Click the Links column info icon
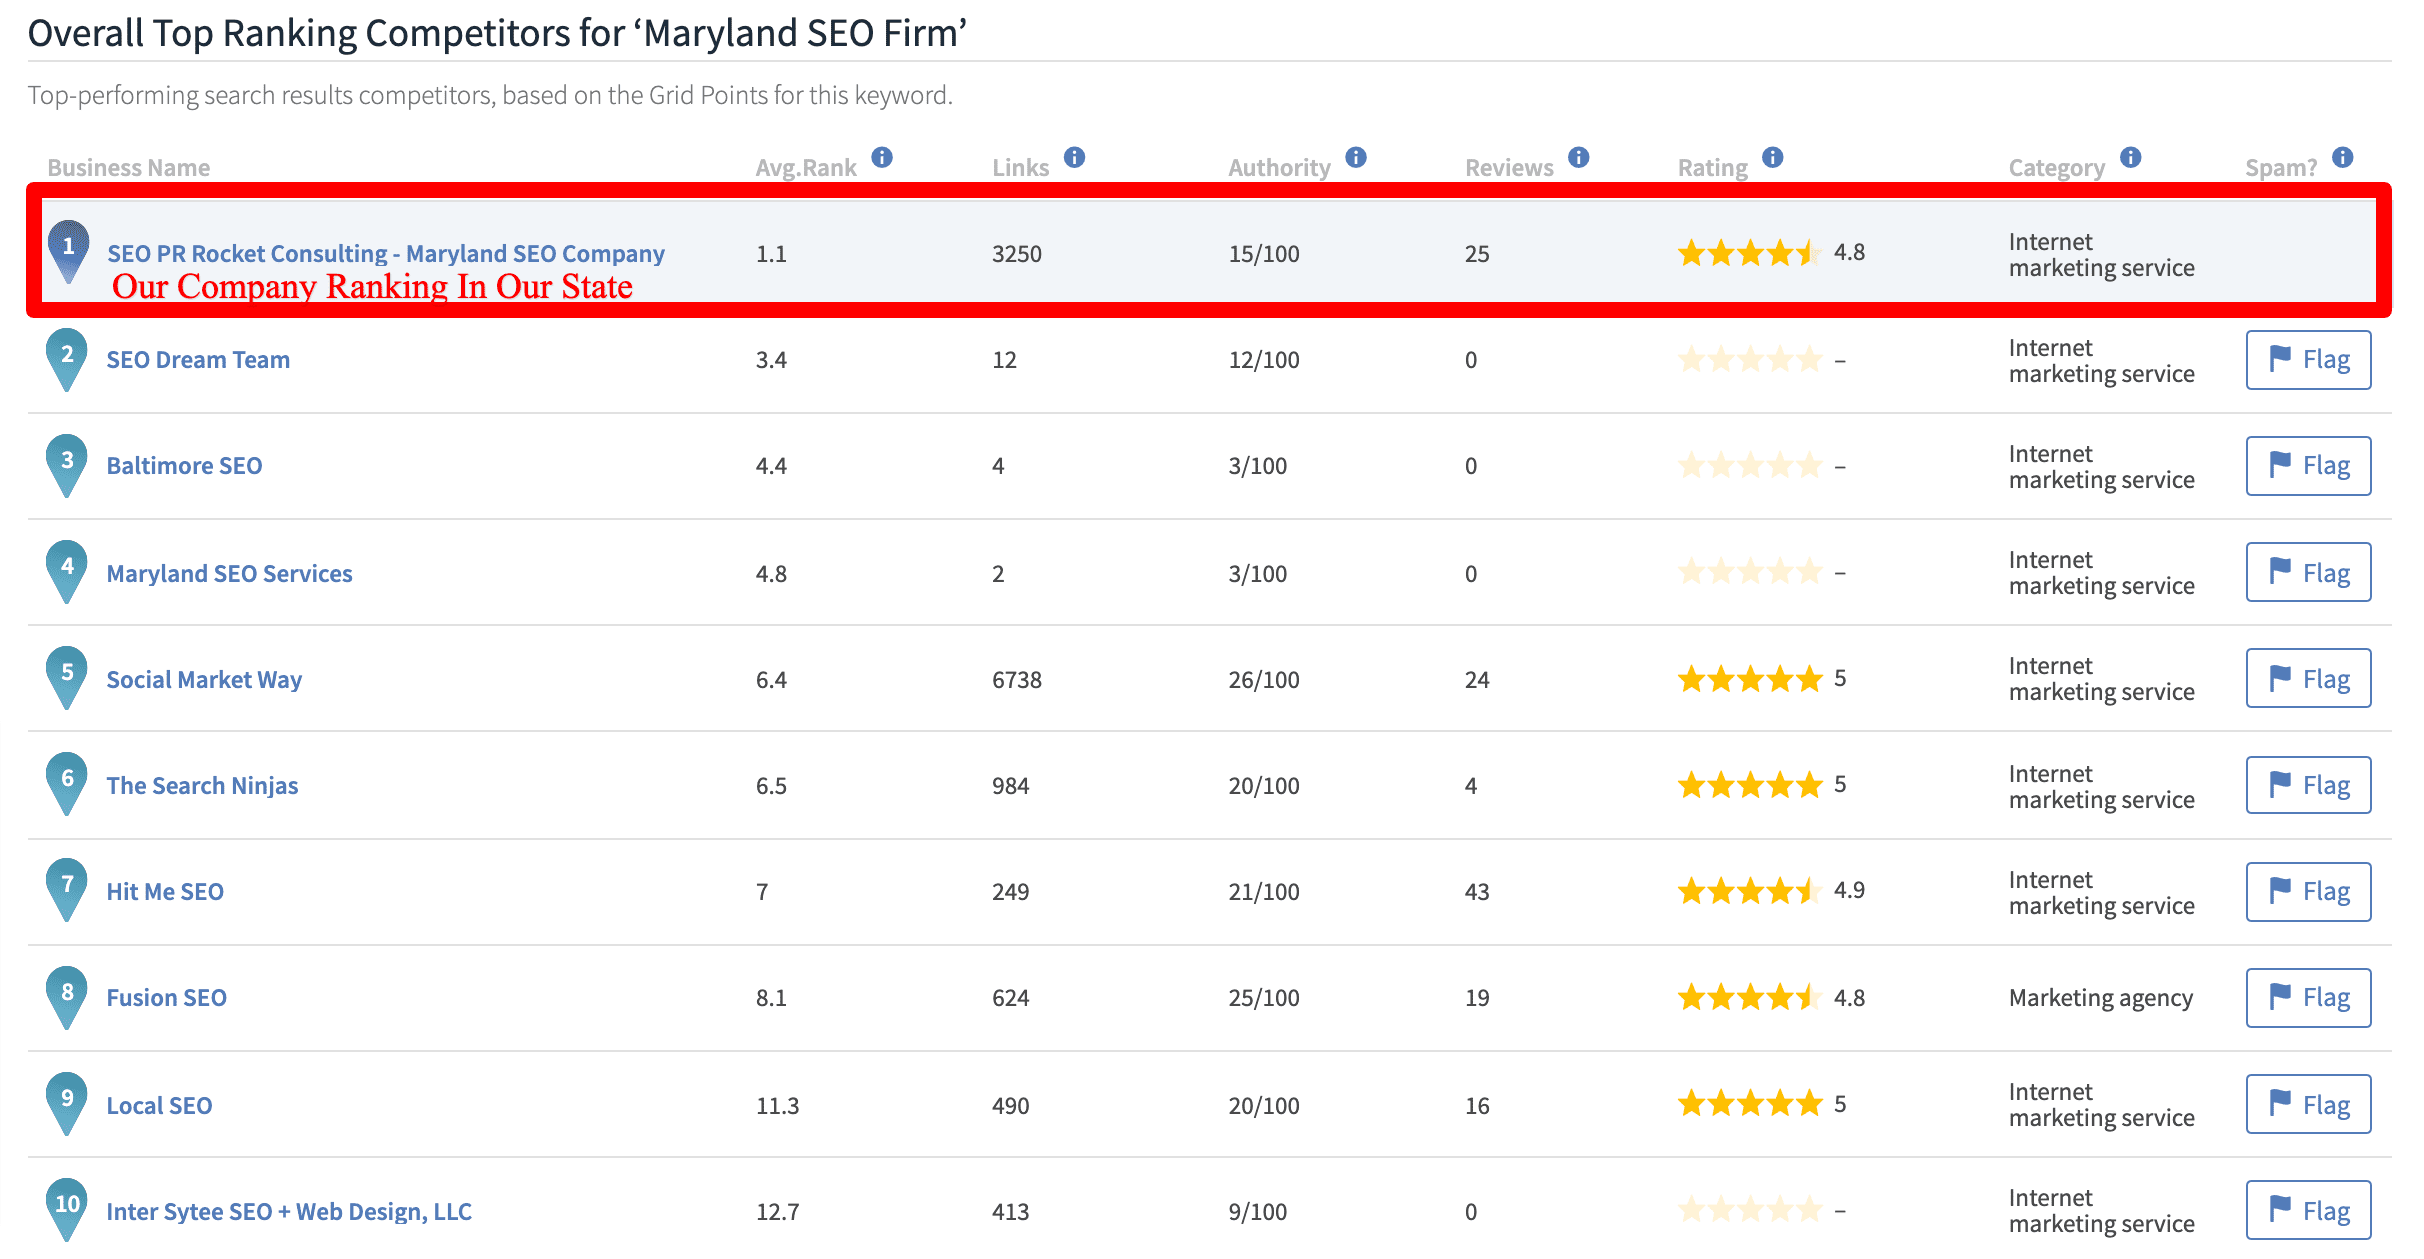The width and height of the screenshot is (2424, 1259). click(x=1074, y=157)
